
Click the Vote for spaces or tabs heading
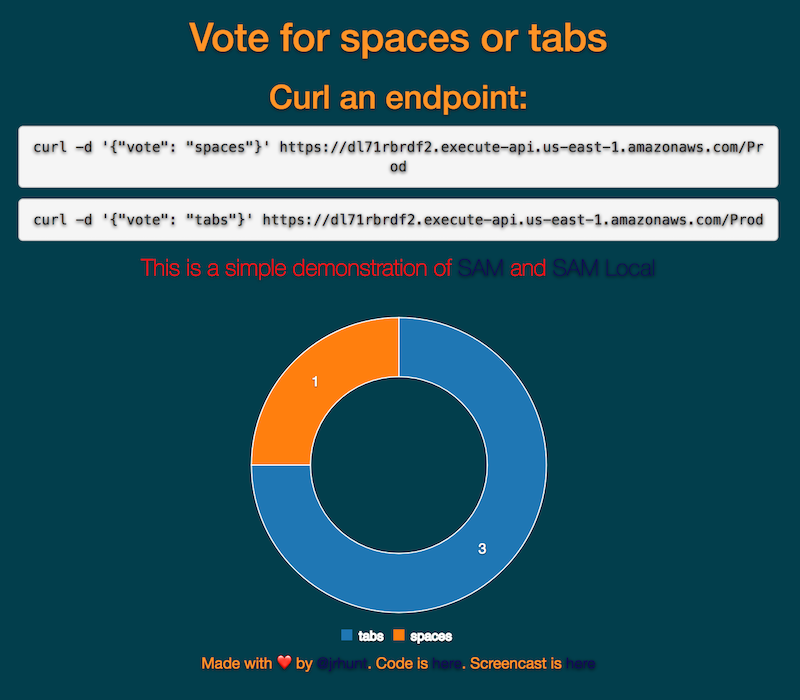(398, 38)
